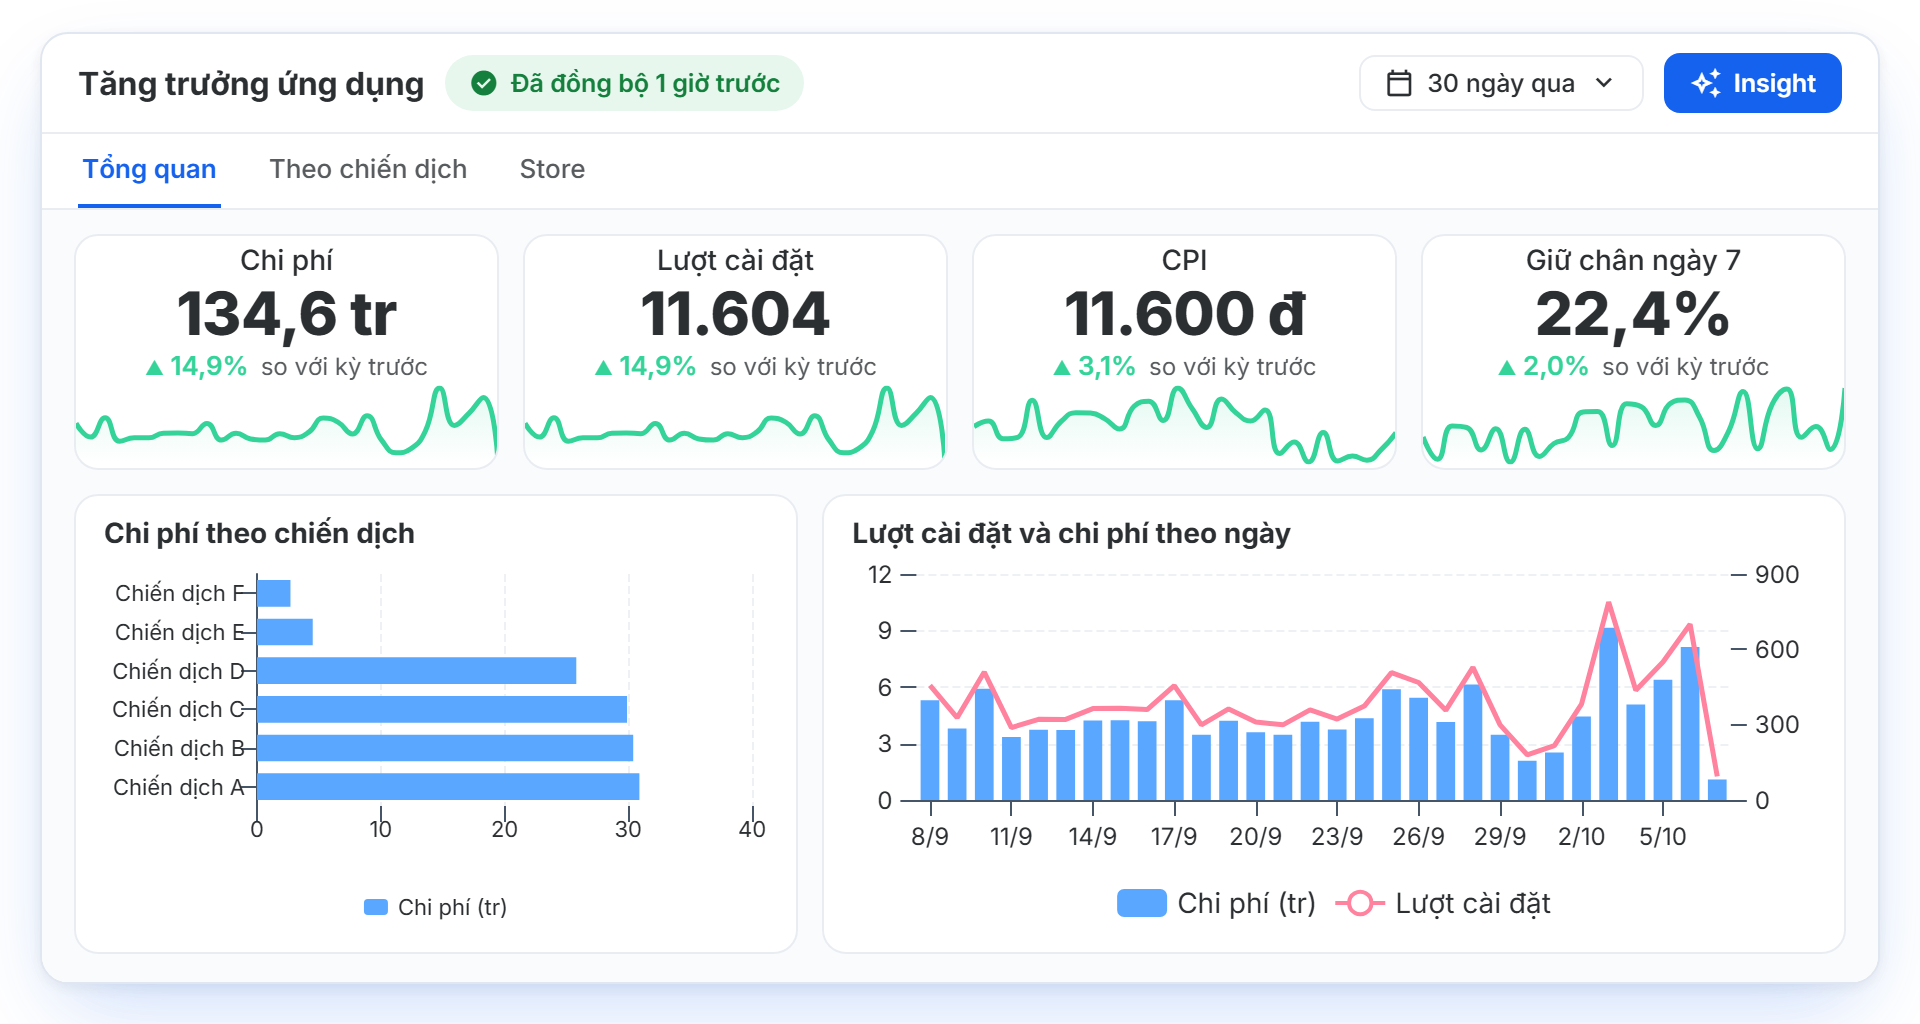Click the calendar icon in date picker
This screenshot has width=1920, height=1024.
point(1399,83)
